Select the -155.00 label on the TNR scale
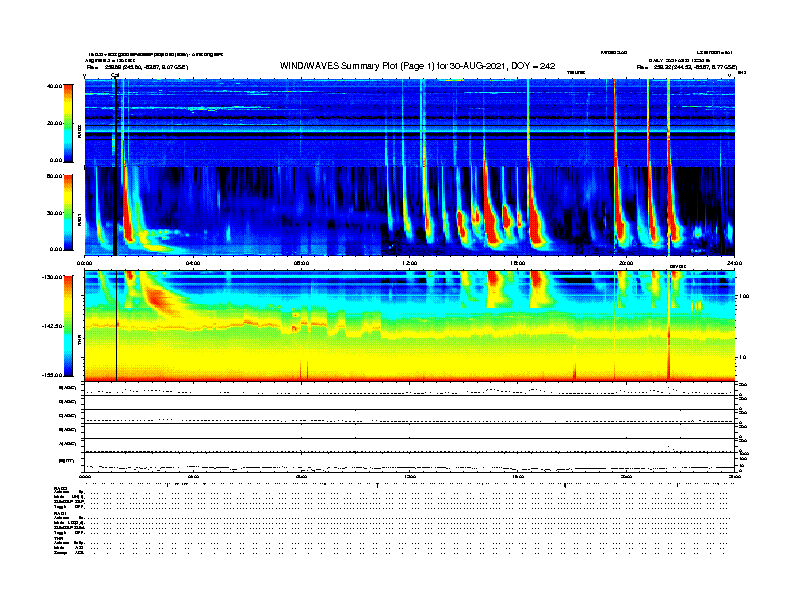This screenshot has height=612, width=792. coord(53,375)
